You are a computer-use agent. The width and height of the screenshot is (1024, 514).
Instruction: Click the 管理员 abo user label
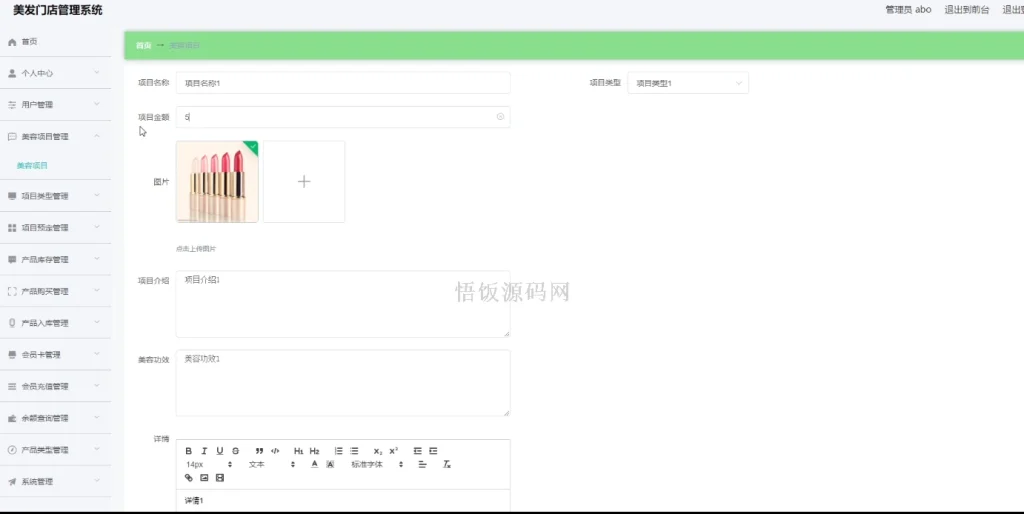pos(908,10)
